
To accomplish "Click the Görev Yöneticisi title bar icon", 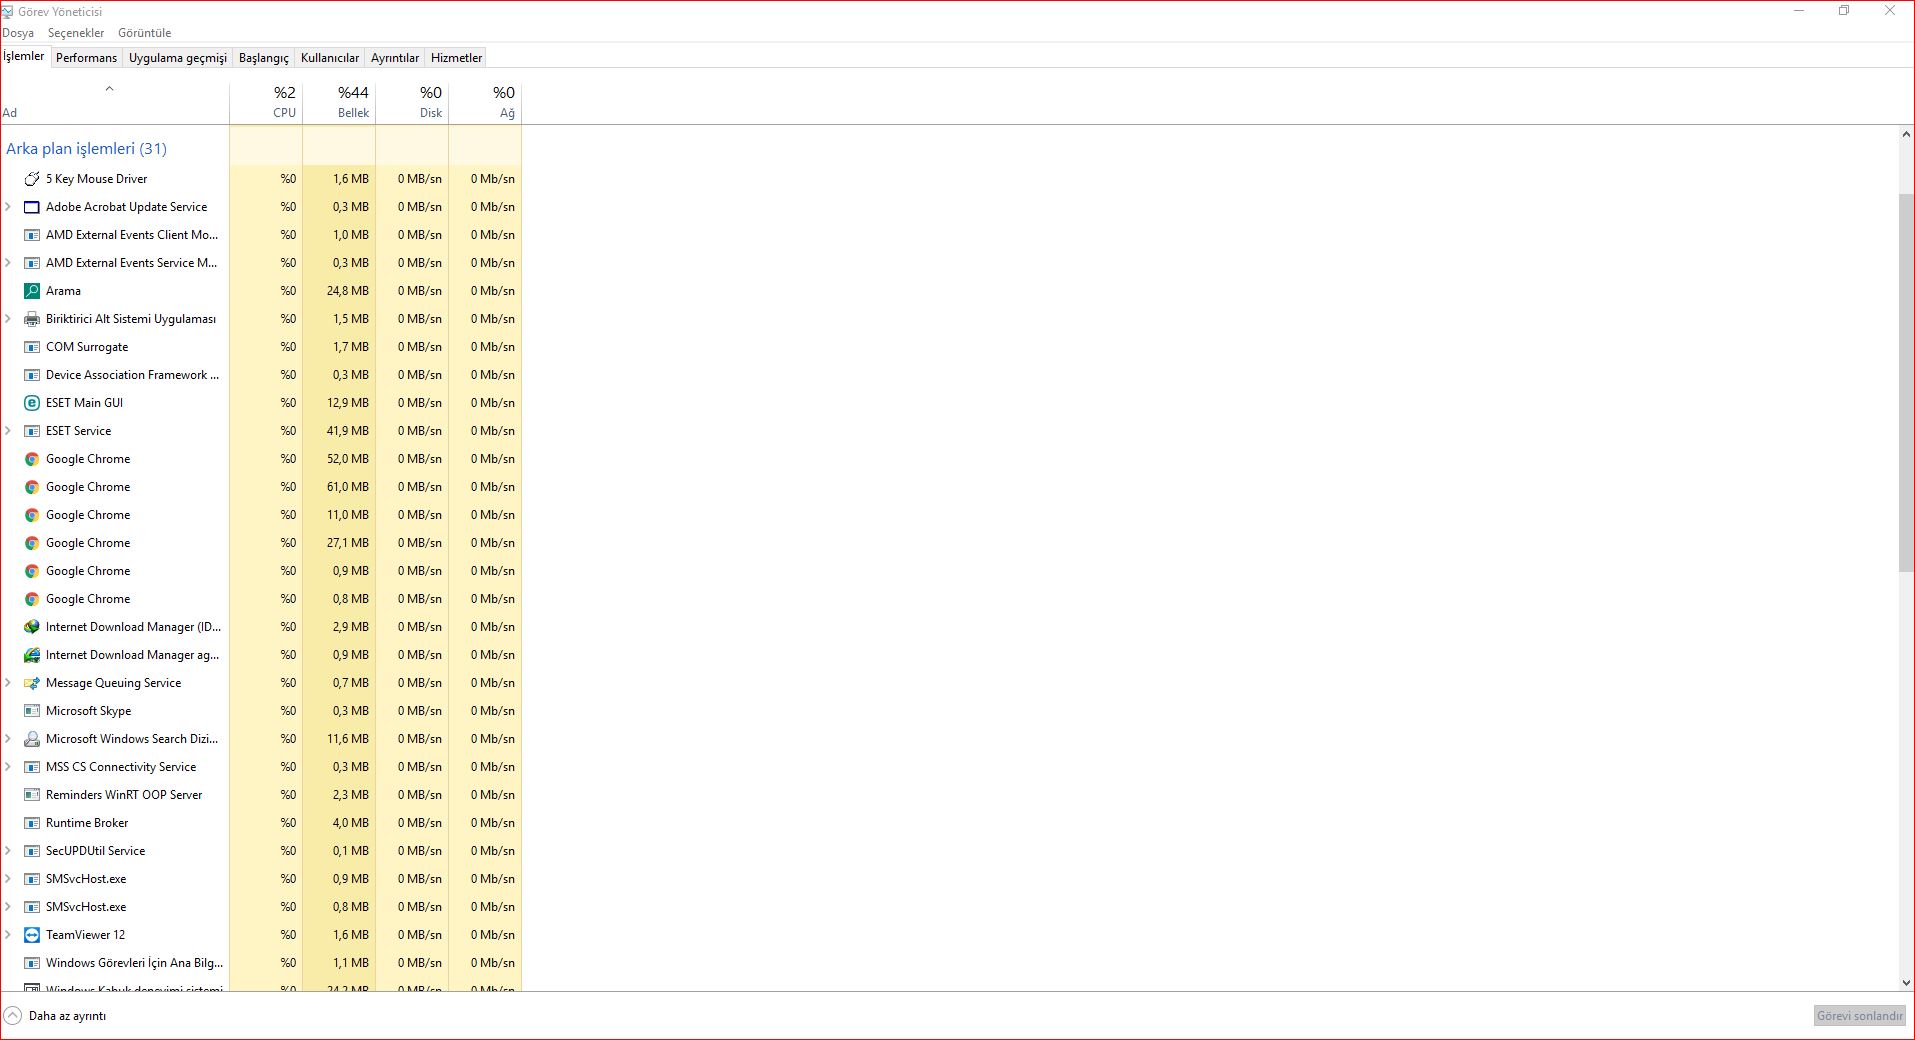I will (7, 12).
